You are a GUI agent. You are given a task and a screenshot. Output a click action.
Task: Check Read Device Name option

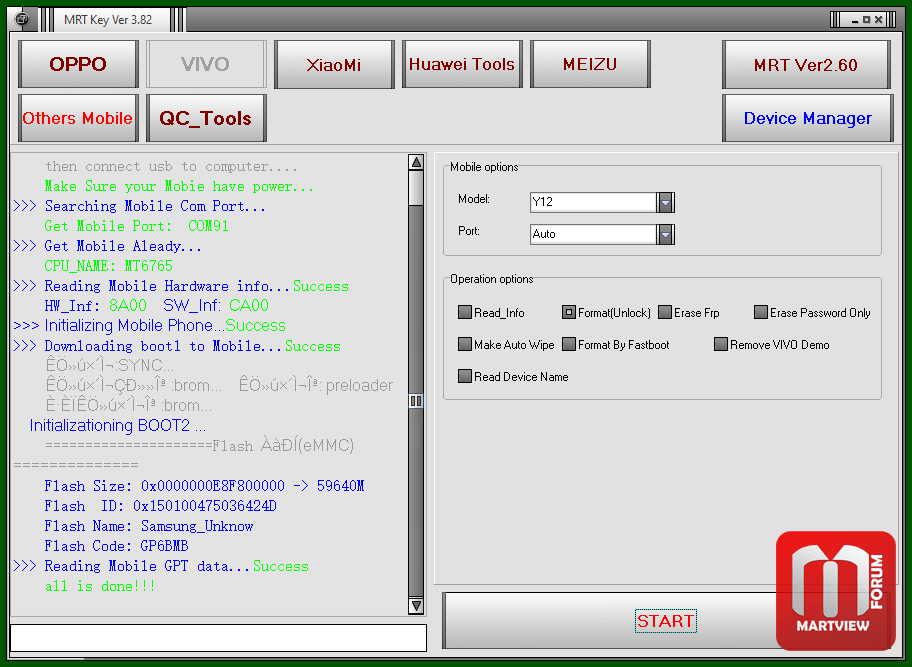click(x=465, y=376)
